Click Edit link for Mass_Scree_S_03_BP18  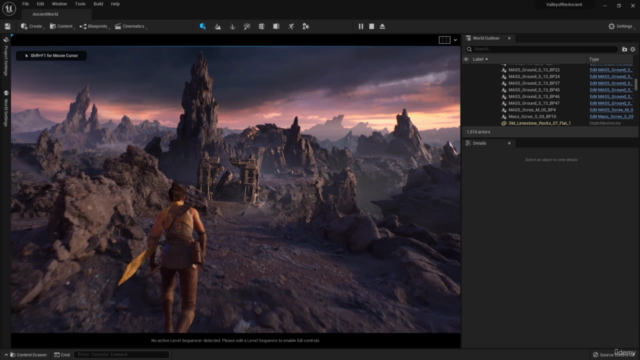pyautogui.click(x=611, y=117)
